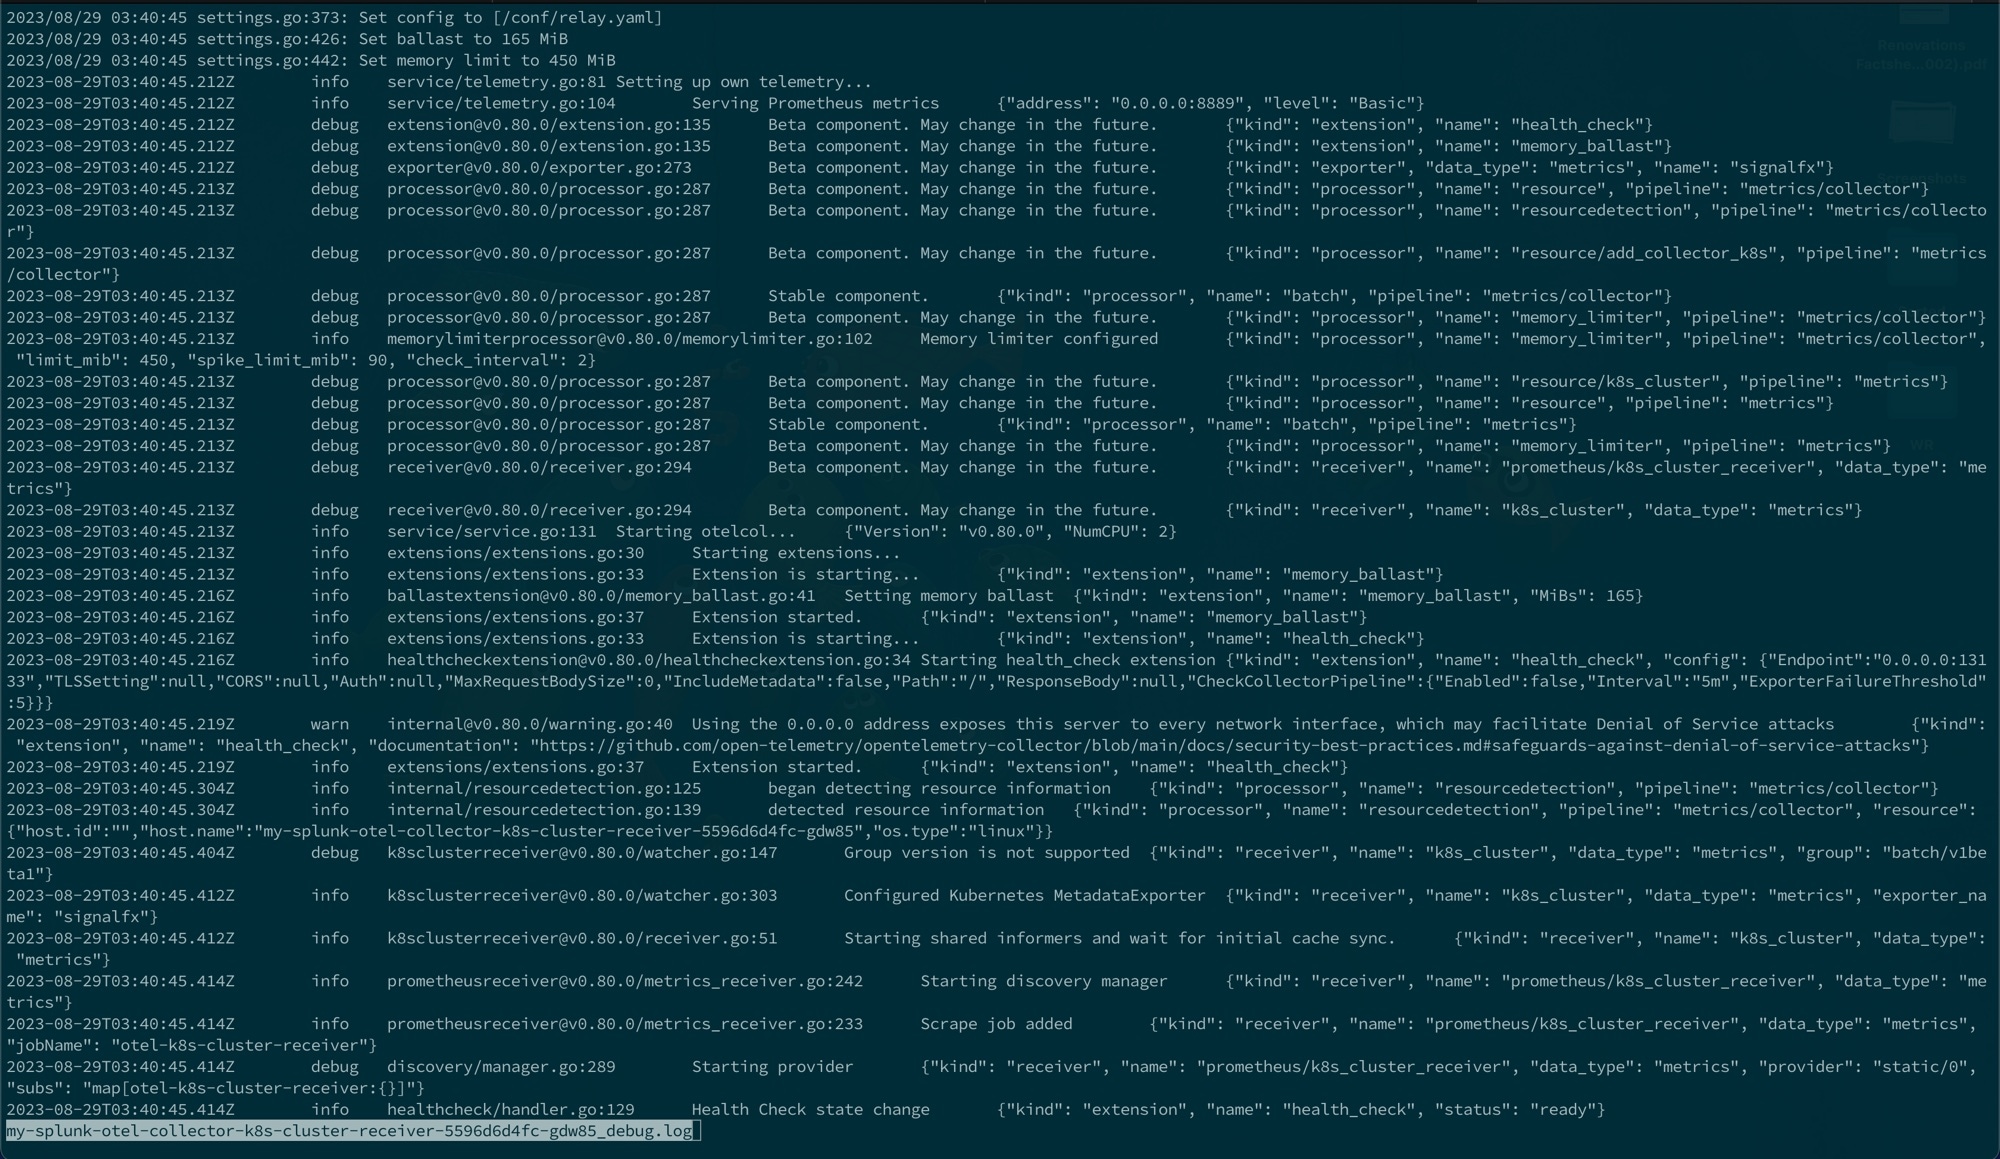Click "Starting extensions..." message
The width and height of the screenshot is (2000, 1159).
click(x=796, y=553)
